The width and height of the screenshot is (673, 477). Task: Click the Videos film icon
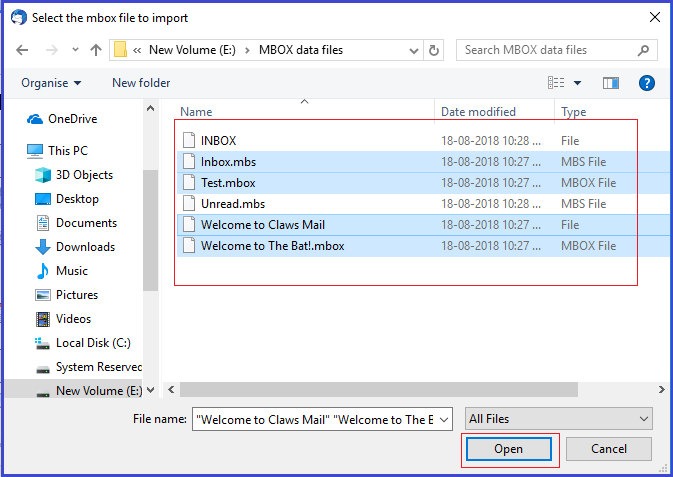tap(43, 319)
